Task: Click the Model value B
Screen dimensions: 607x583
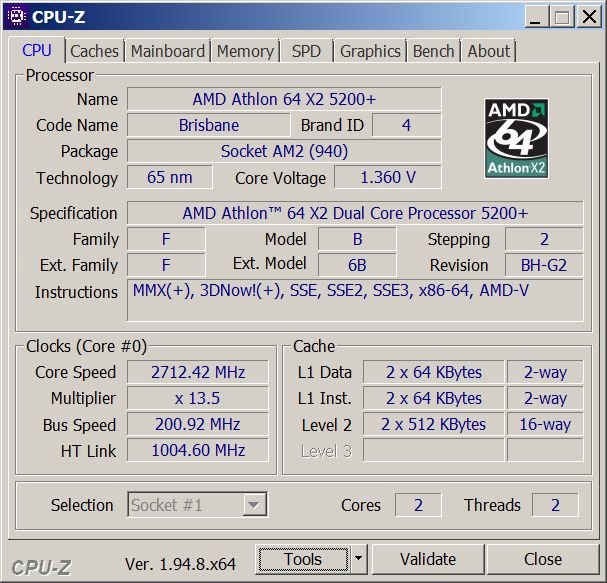Action: tap(357, 239)
